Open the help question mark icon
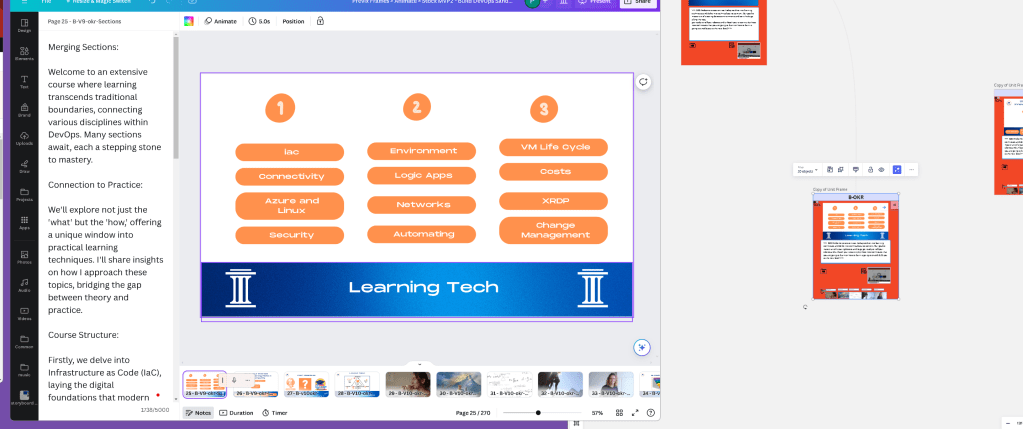The image size is (1023, 429). (x=650, y=413)
